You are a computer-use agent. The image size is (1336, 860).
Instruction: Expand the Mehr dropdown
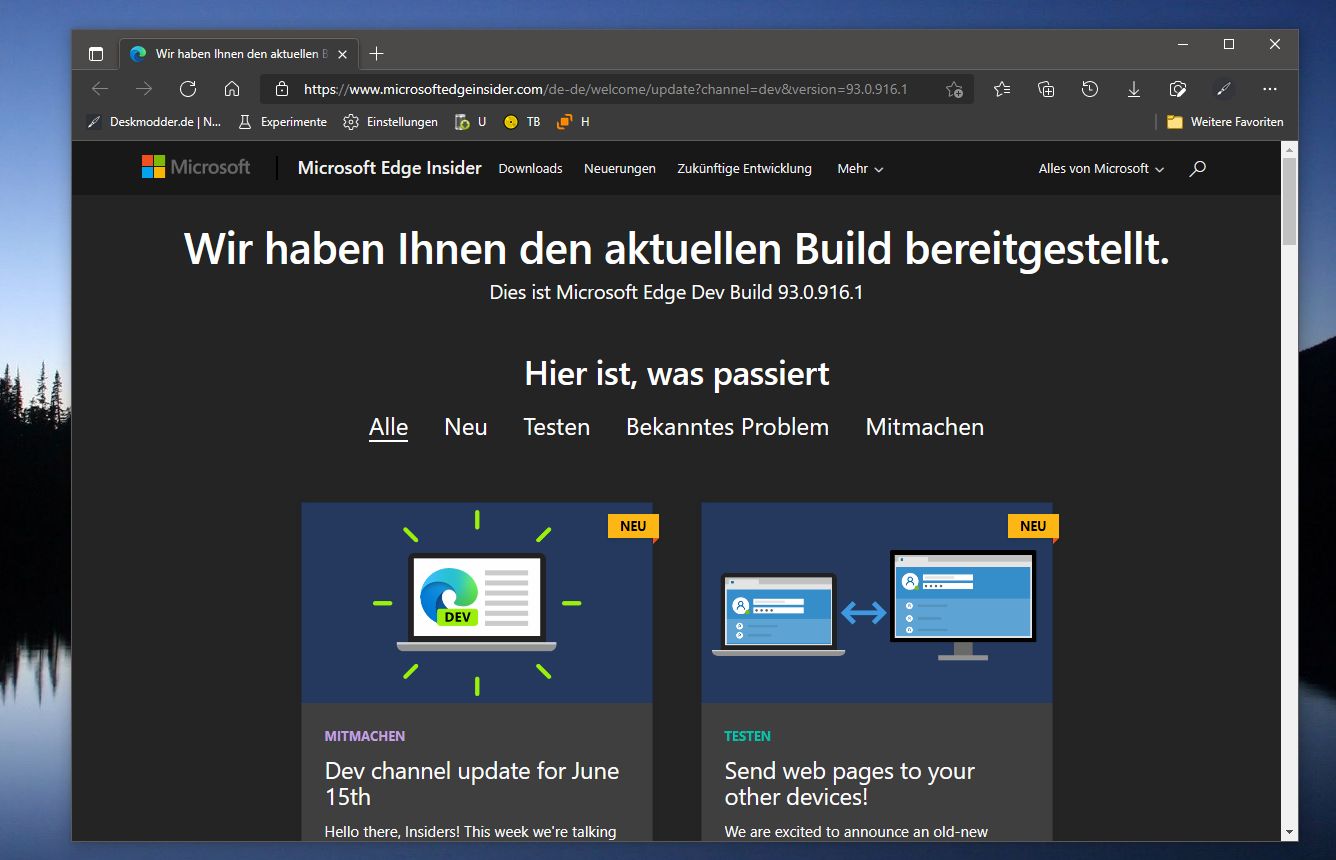pos(860,168)
